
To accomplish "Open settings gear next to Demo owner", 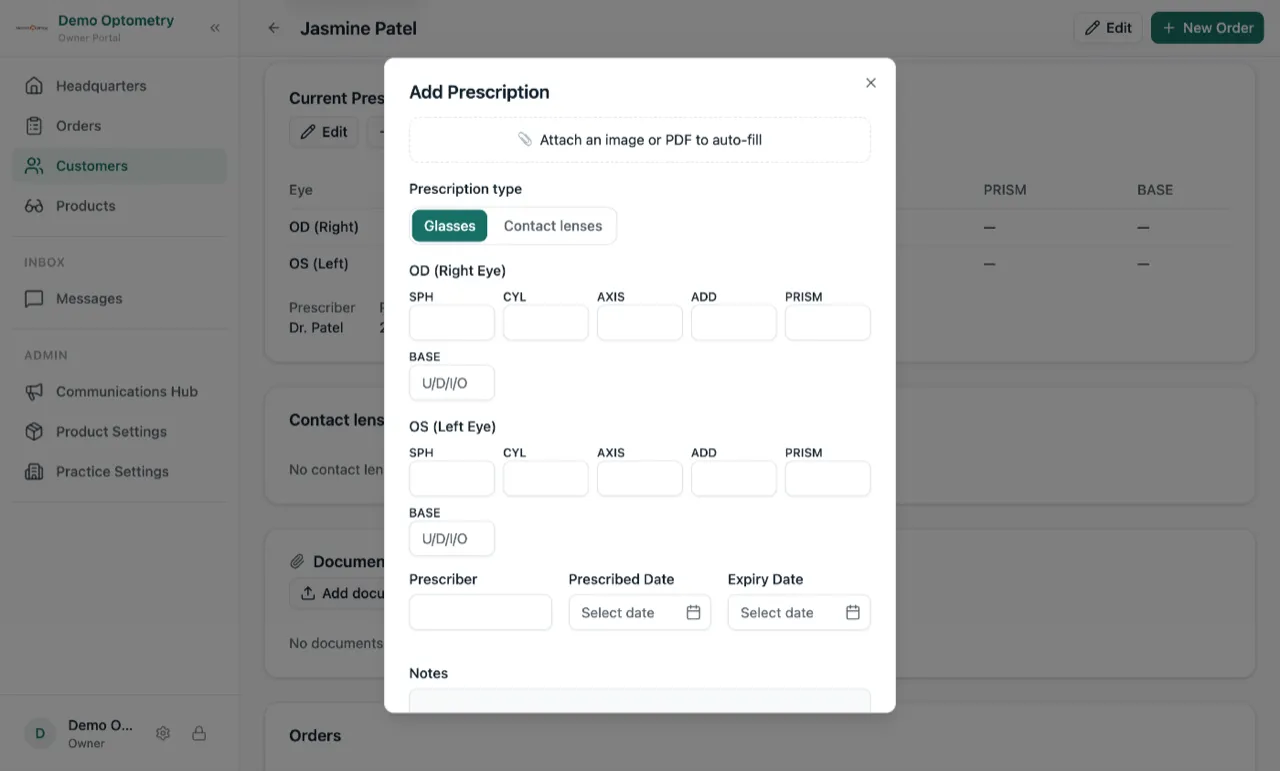I will click(x=163, y=733).
